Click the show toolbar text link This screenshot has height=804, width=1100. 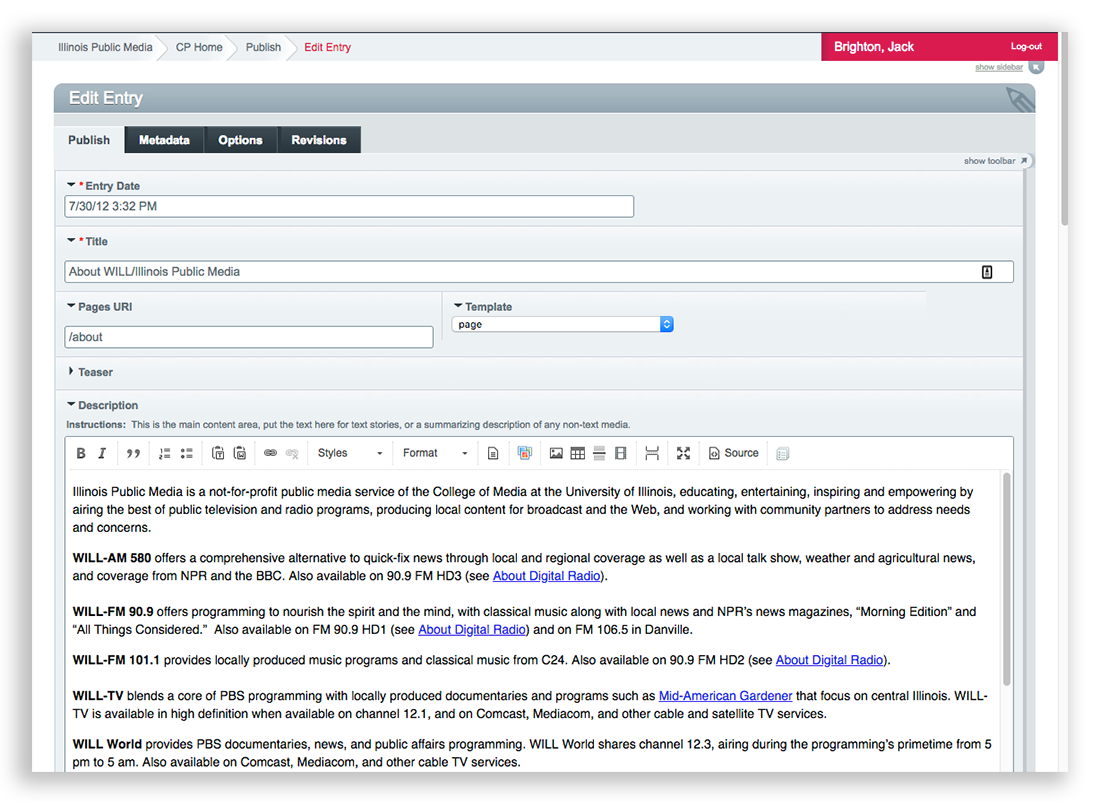point(989,161)
